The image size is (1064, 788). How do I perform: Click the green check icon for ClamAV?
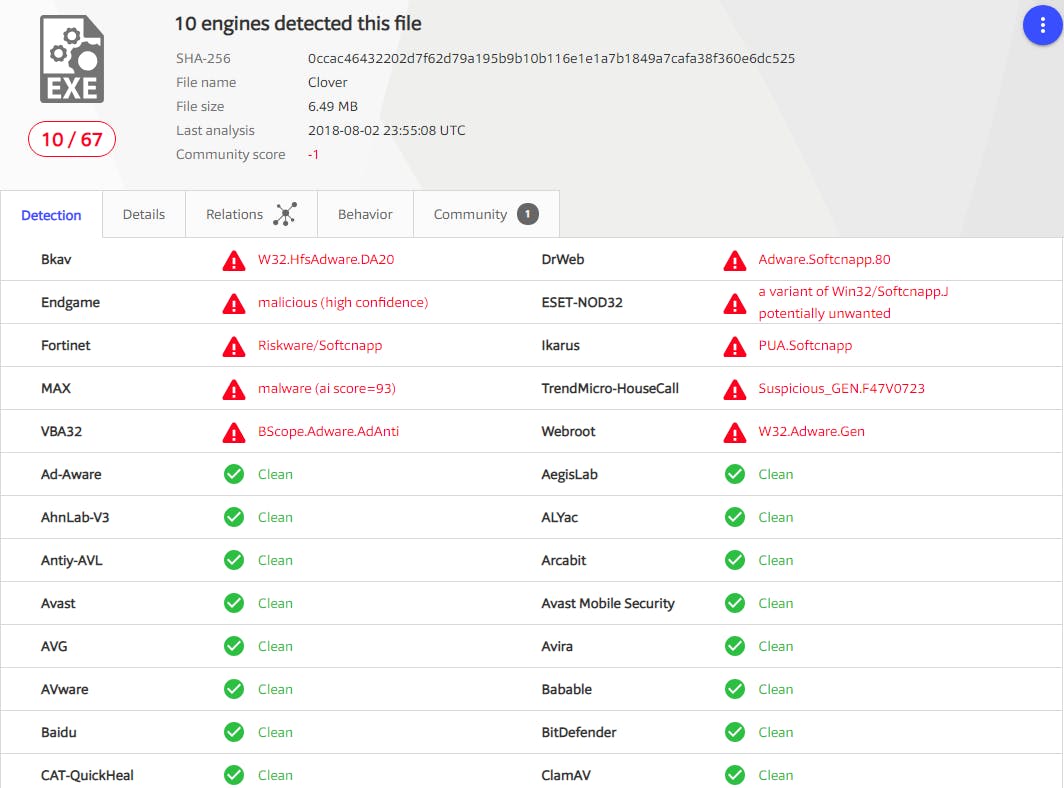tap(735, 775)
